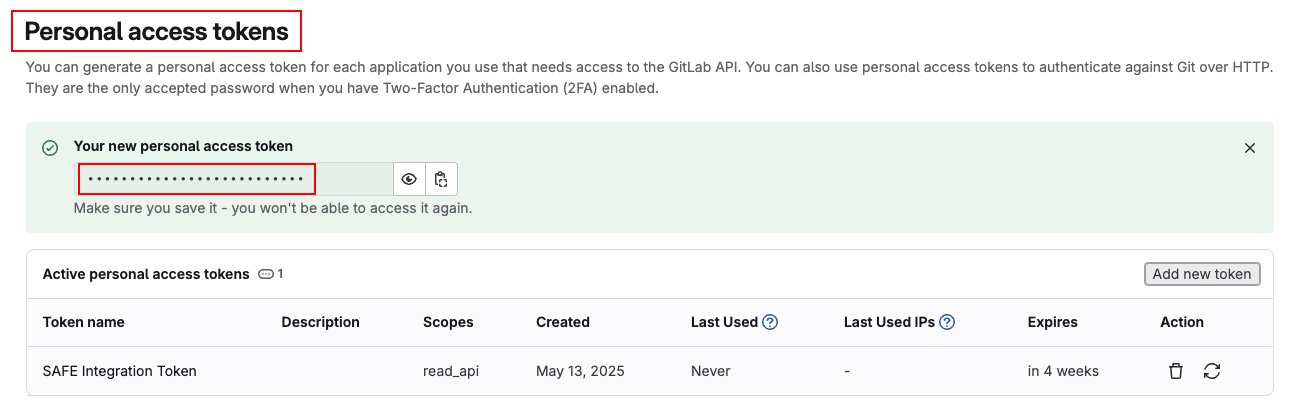The image size is (1305, 416).
Task: Click the read_api scope cell
Action: [x=451, y=371]
